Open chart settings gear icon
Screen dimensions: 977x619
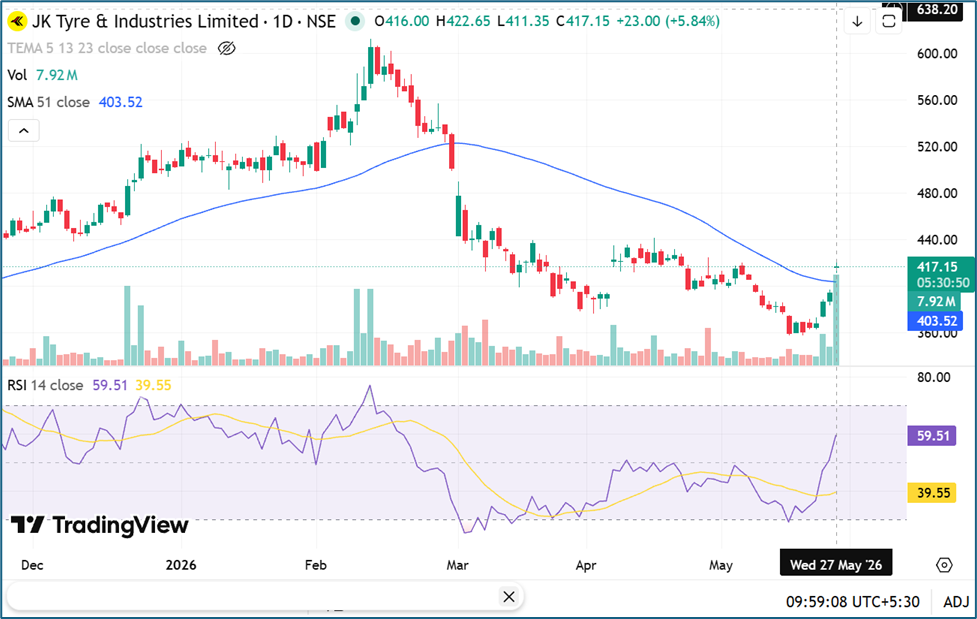944,565
